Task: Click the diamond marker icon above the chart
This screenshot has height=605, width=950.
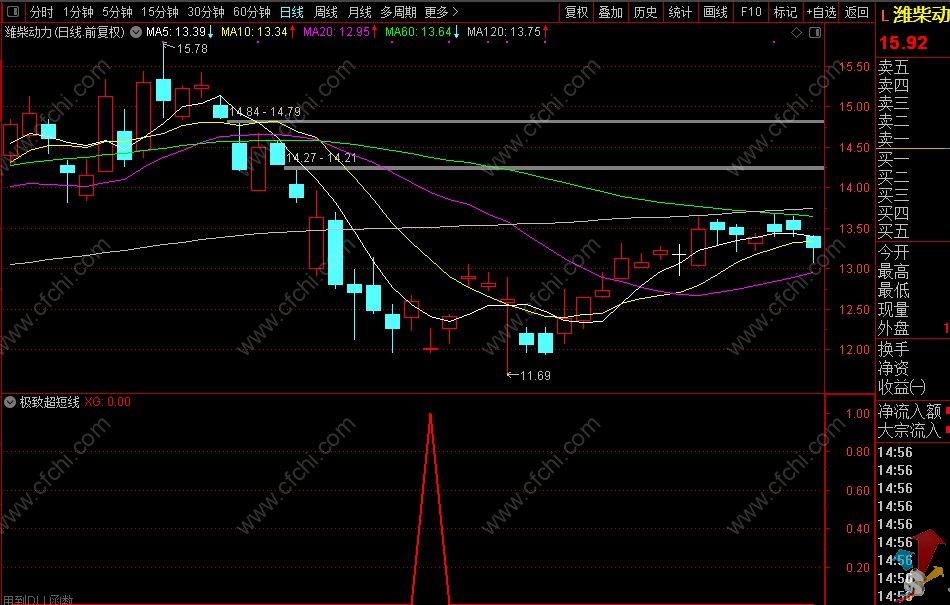Action: pos(796,33)
